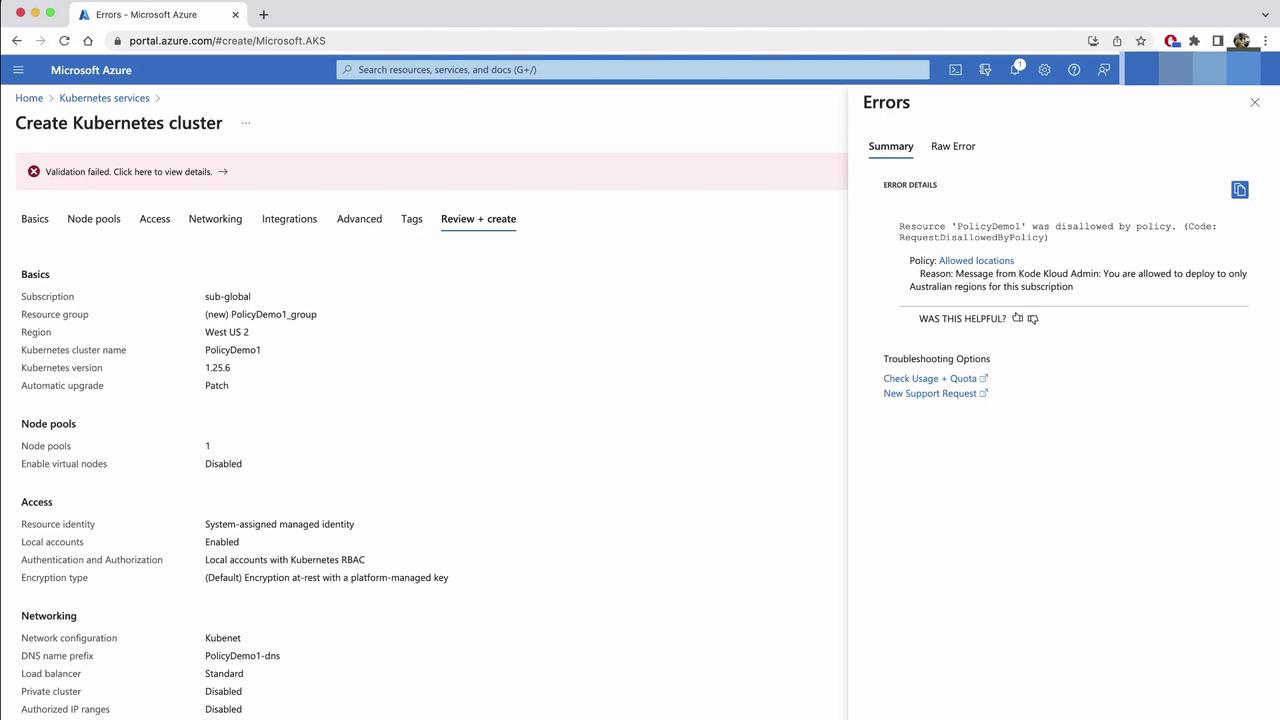Click the Subscription value 'sub-global'
This screenshot has width=1280, height=720.
(x=228, y=297)
